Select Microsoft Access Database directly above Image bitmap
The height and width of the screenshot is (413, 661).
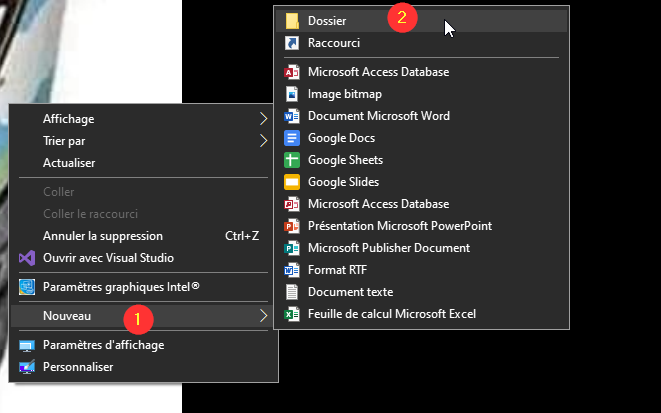click(x=421, y=72)
